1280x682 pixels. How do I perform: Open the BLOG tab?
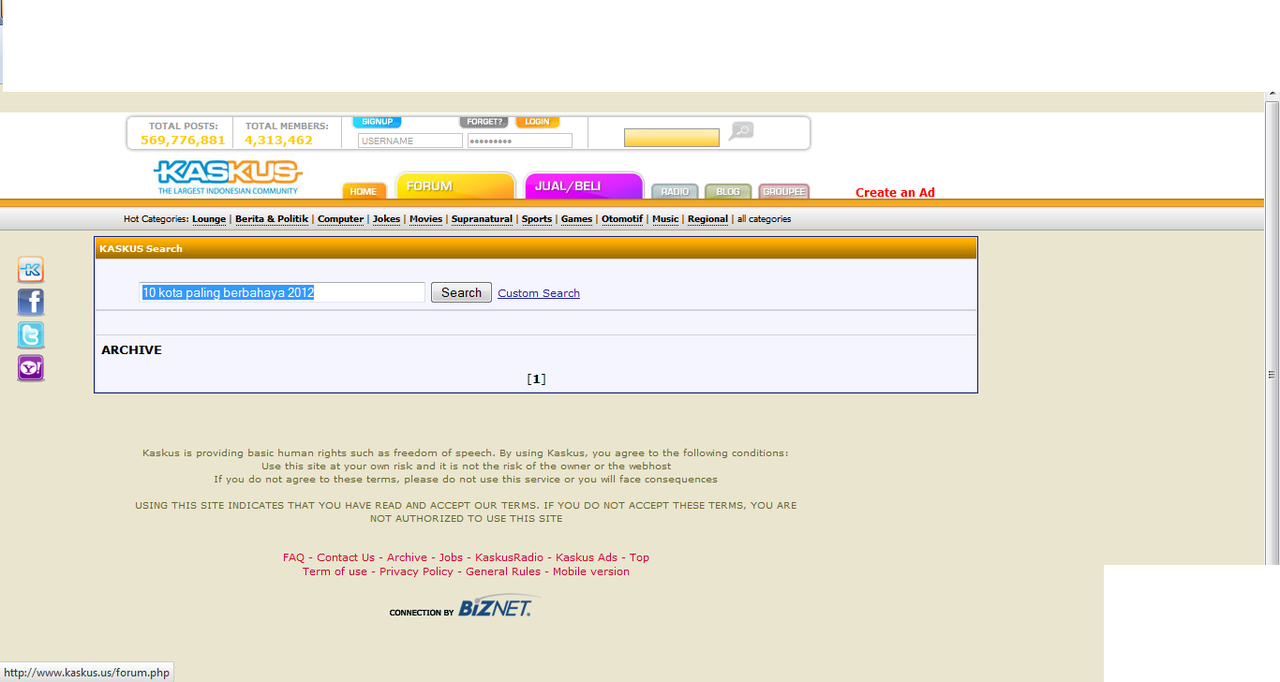[x=728, y=192]
